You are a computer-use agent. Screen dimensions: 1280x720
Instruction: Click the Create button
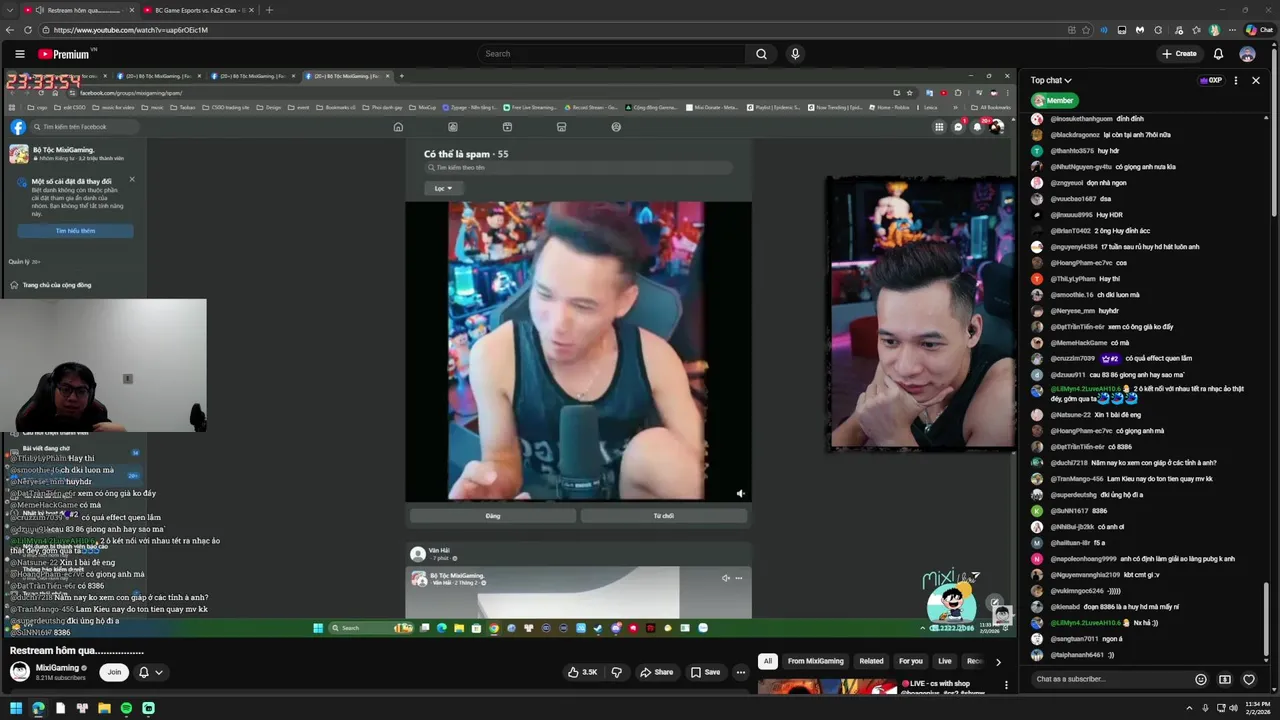point(1179,54)
